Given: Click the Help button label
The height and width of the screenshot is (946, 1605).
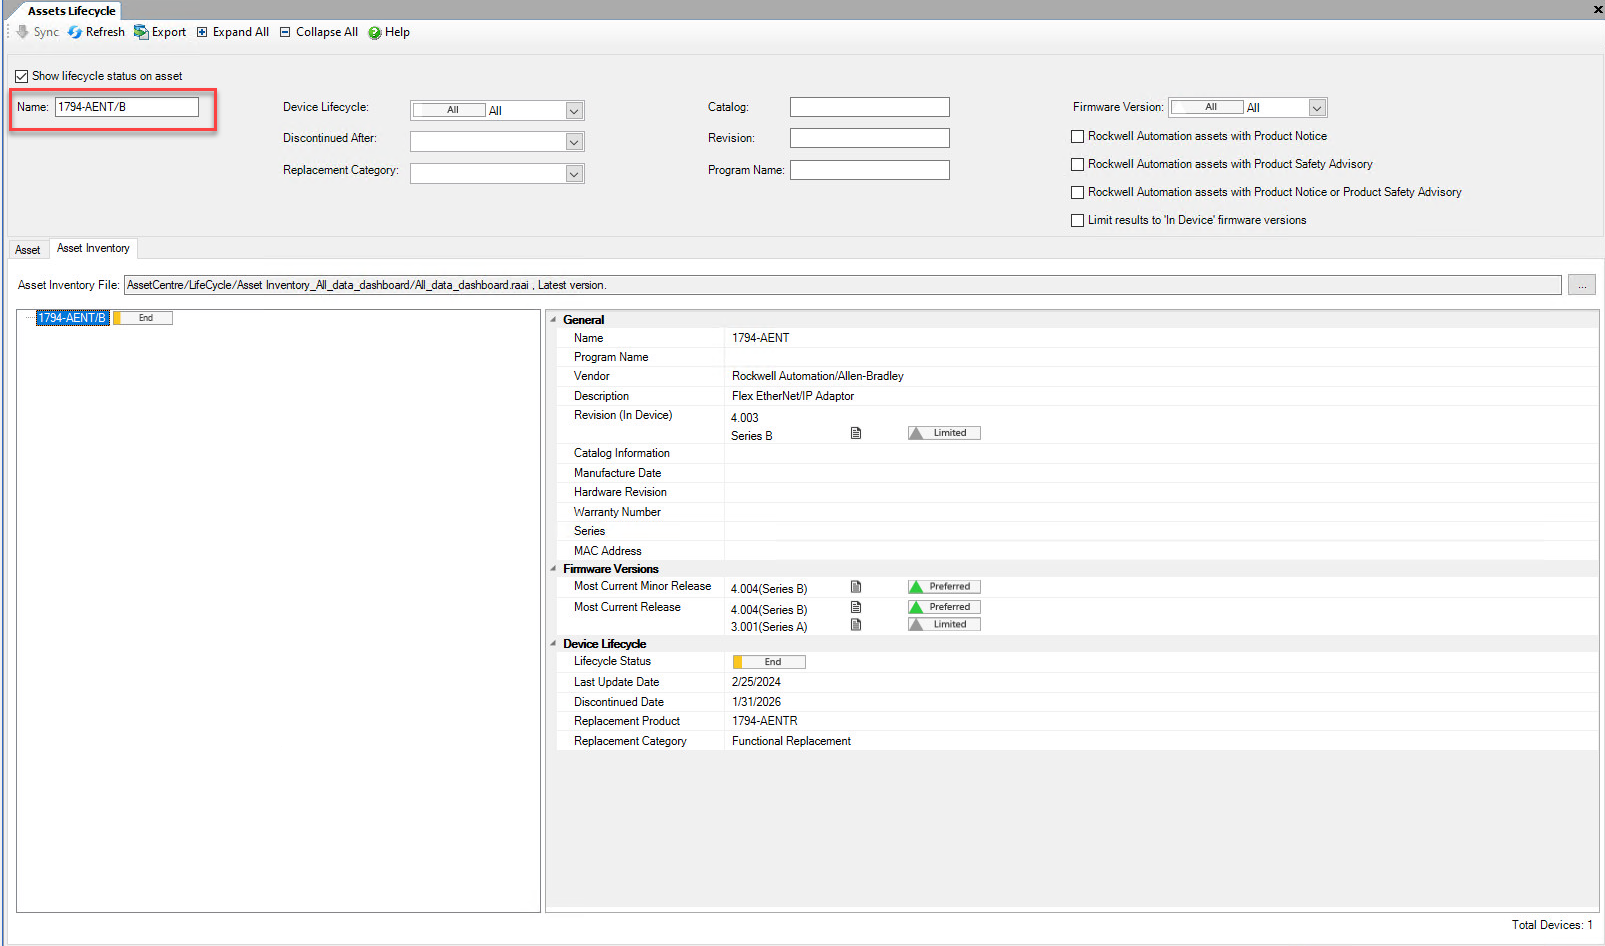Looking at the screenshot, I should [x=397, y=32].
